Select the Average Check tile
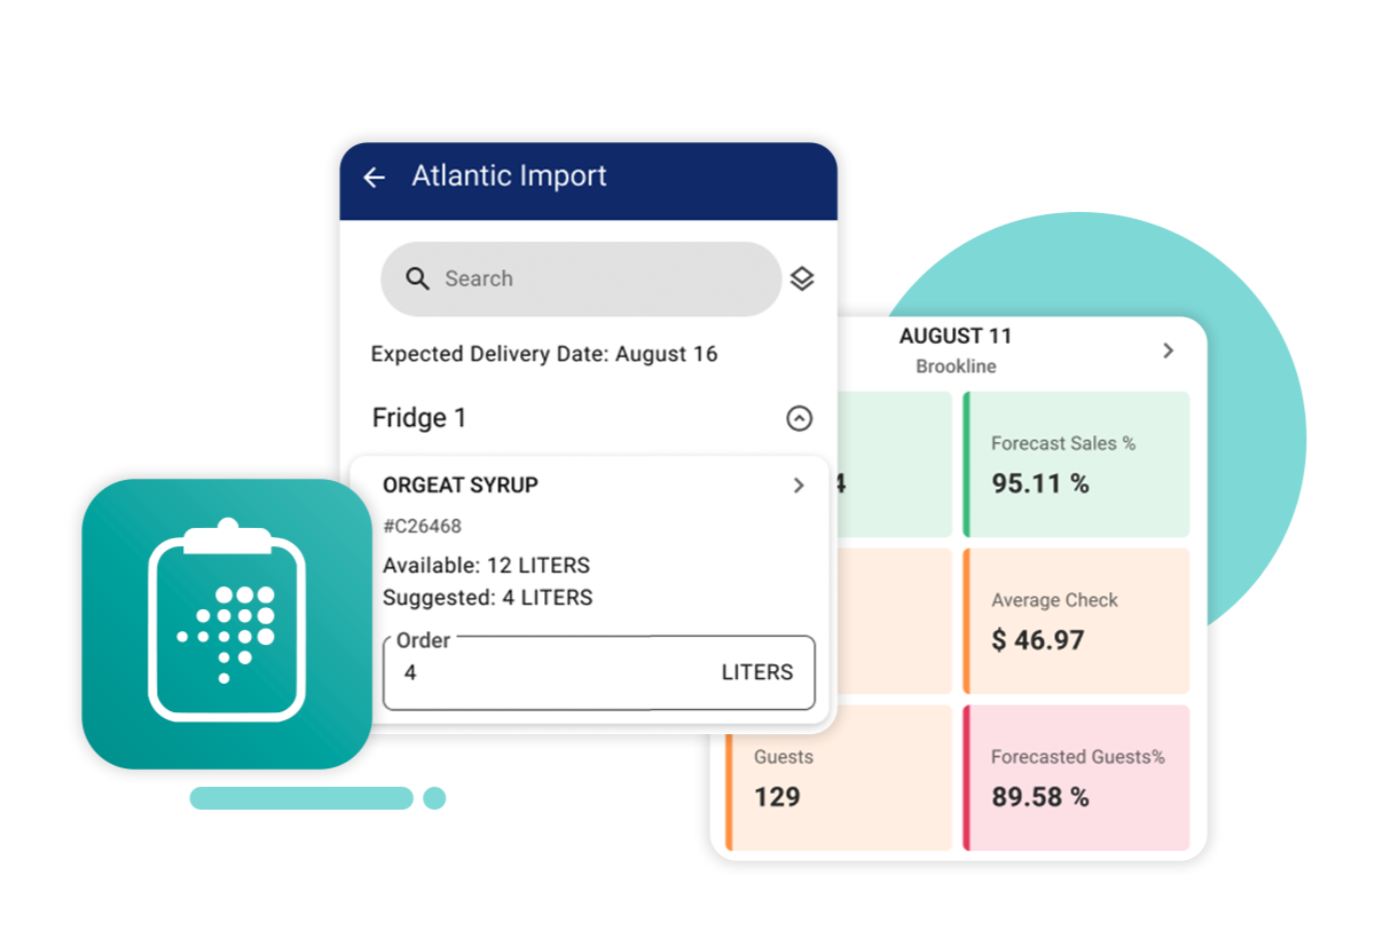This screenshot has height=928, width=1388. tap(1076, 621)
